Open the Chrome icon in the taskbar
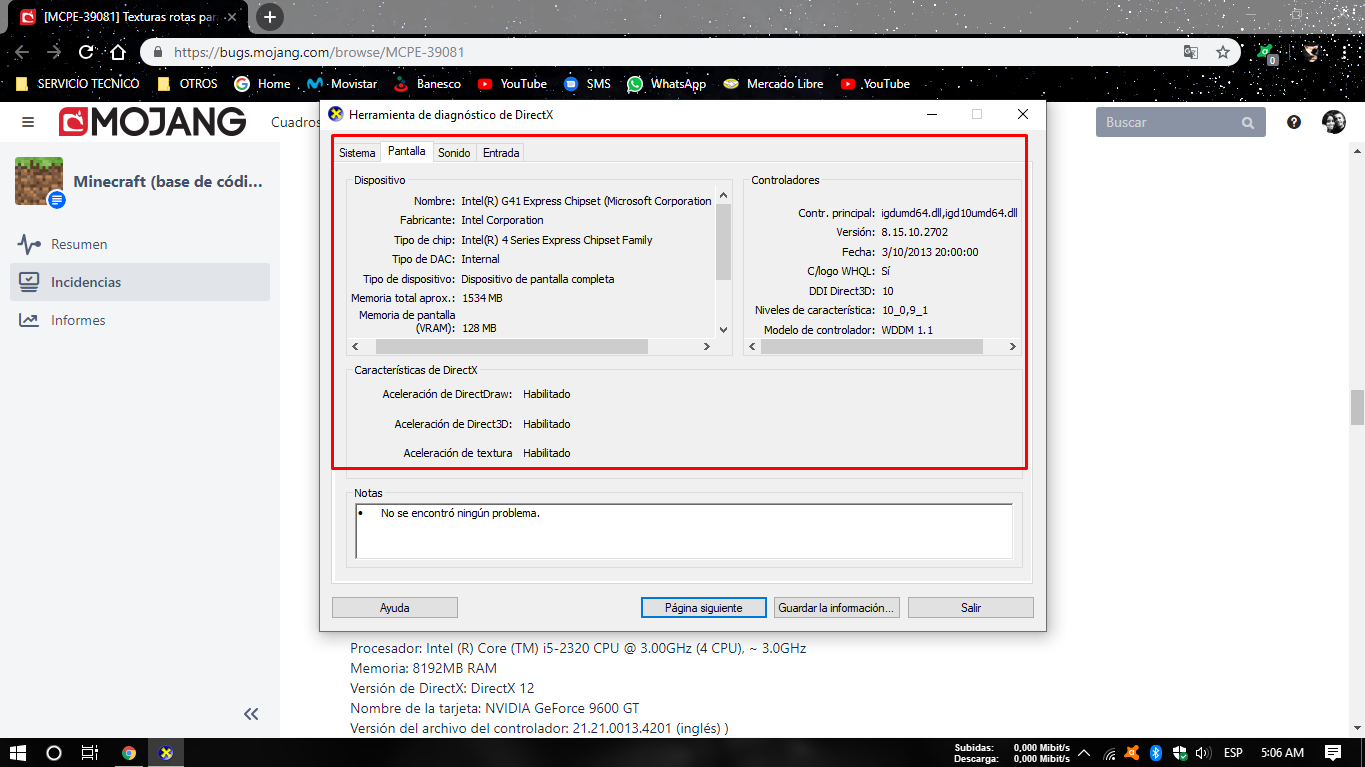Viewport: 1365px width, 767px height. 129,753
